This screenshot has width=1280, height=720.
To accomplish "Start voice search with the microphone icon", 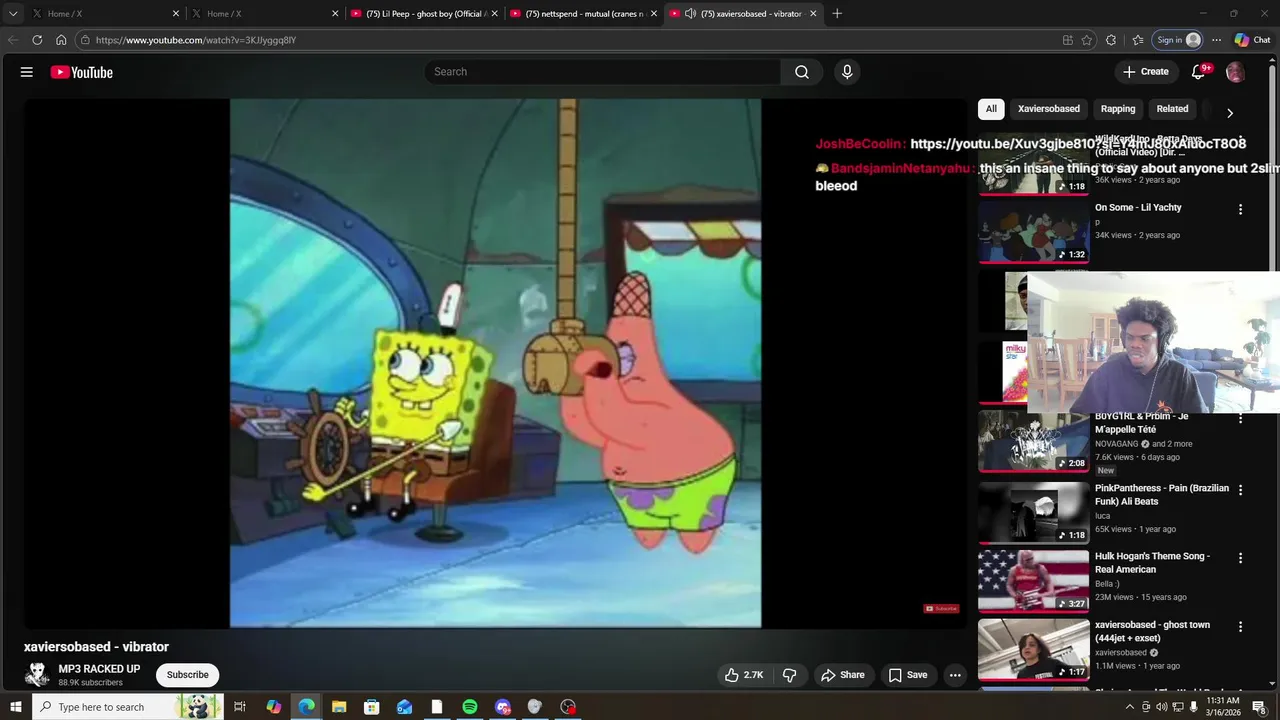I will (847, 72).
